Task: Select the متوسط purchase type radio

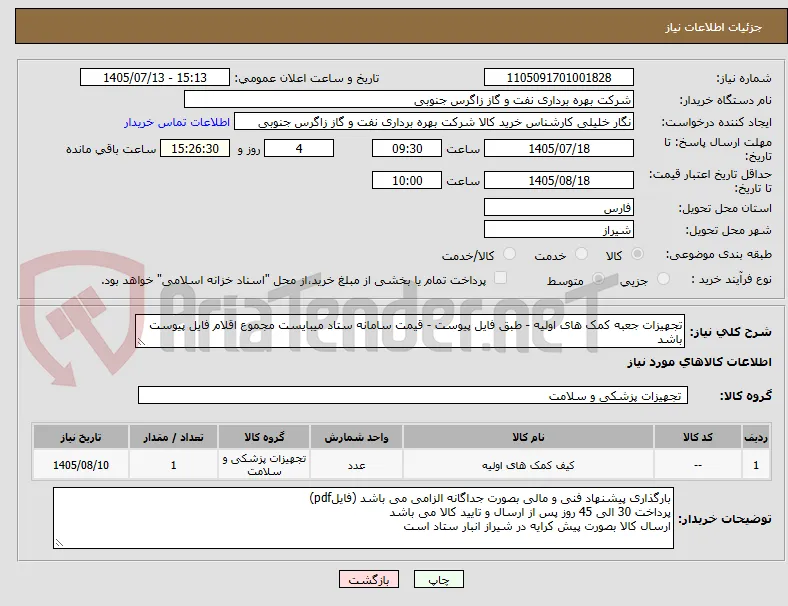Action: point(598,278)
